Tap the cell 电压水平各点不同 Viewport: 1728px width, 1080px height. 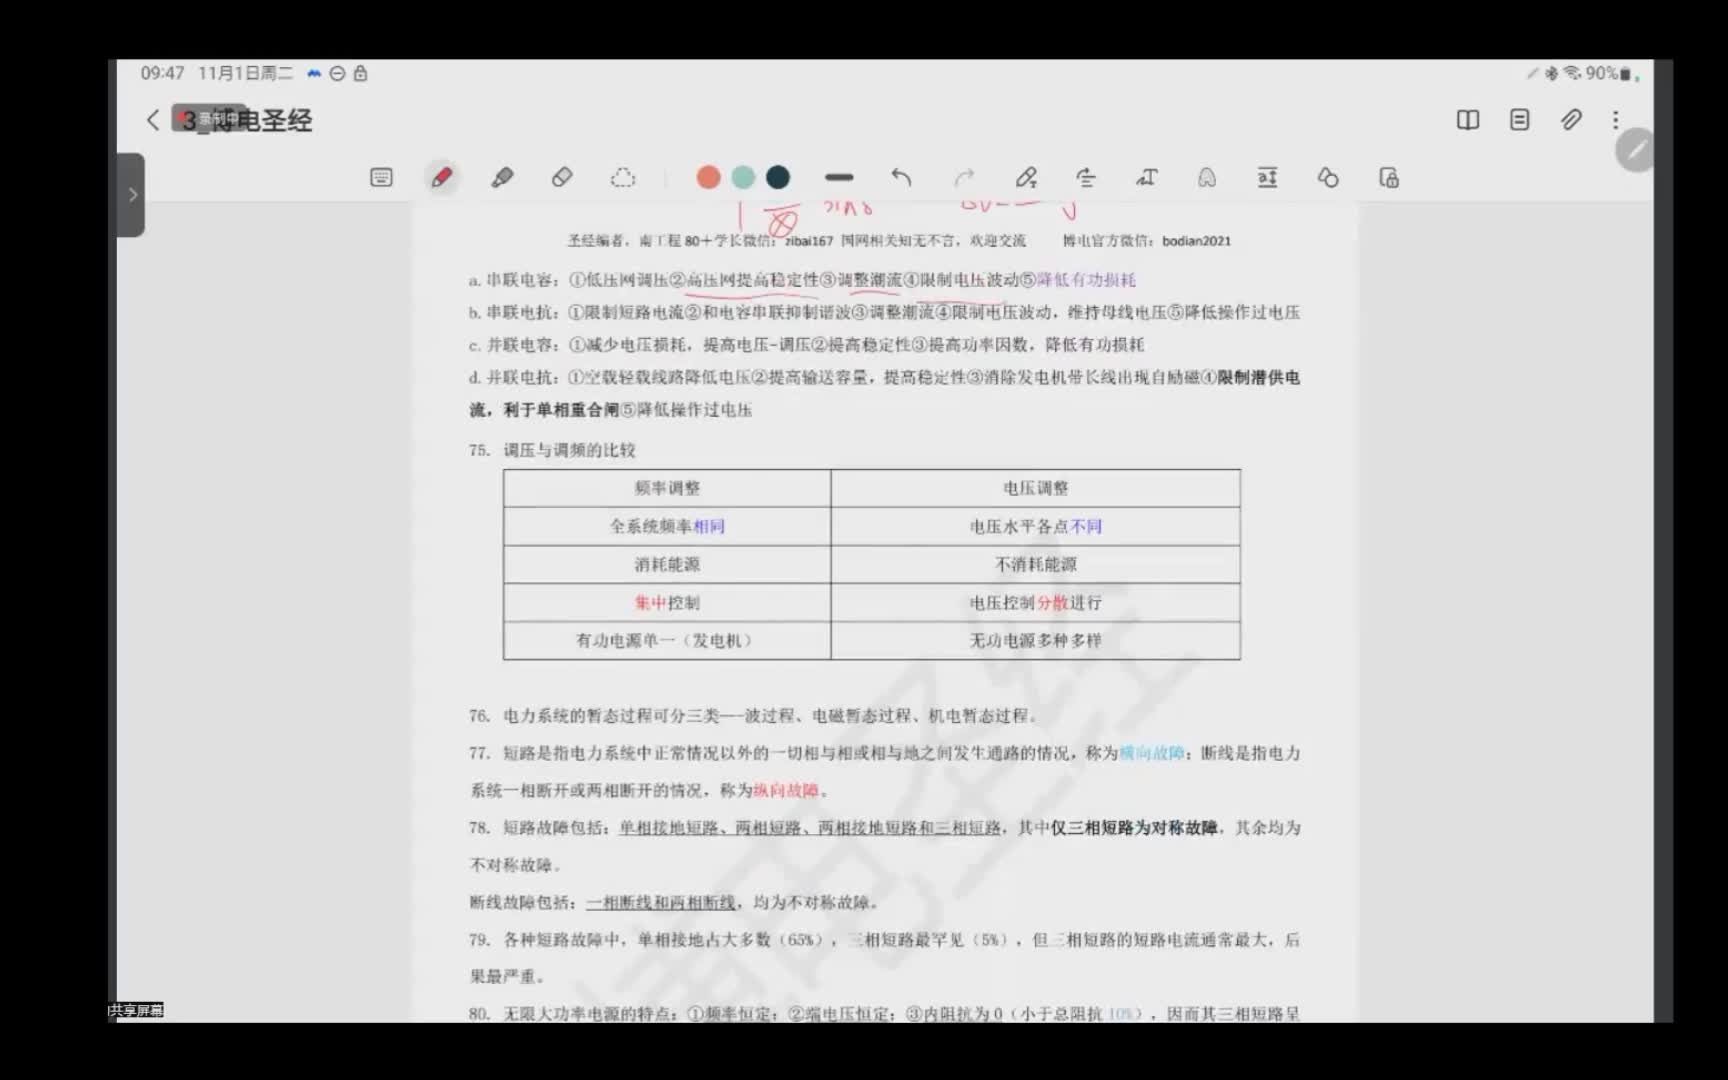[x=1036, y=526]
